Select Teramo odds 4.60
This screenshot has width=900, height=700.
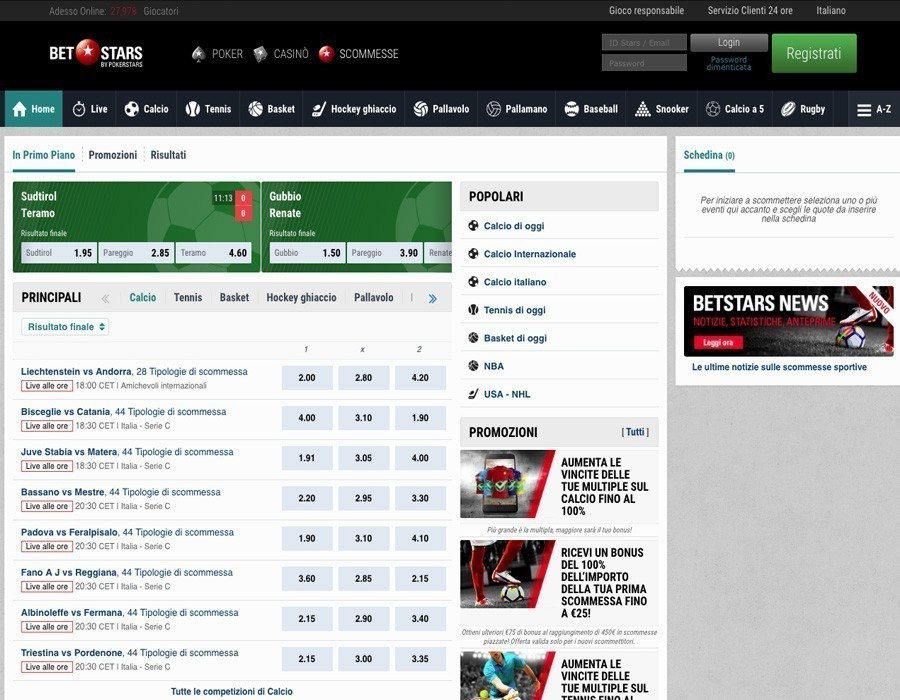(x=214, y=253)
